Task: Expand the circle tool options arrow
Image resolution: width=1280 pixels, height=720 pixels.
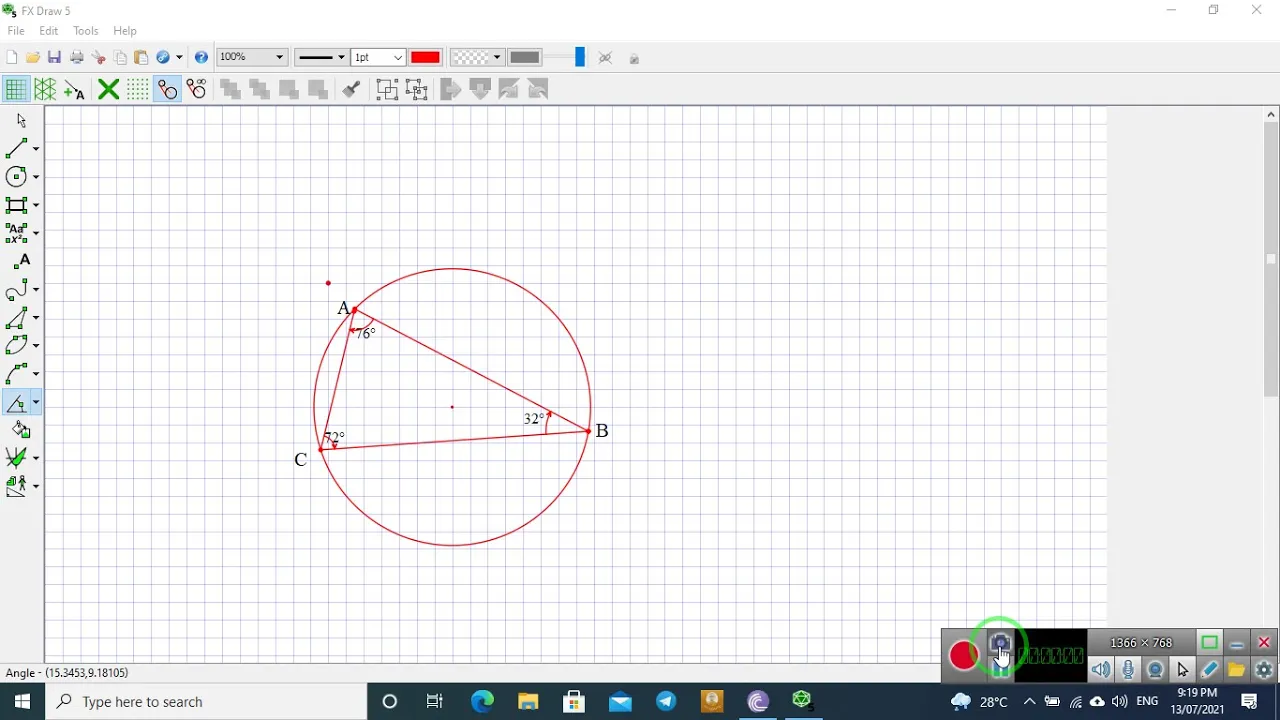Action: point(36,177)
